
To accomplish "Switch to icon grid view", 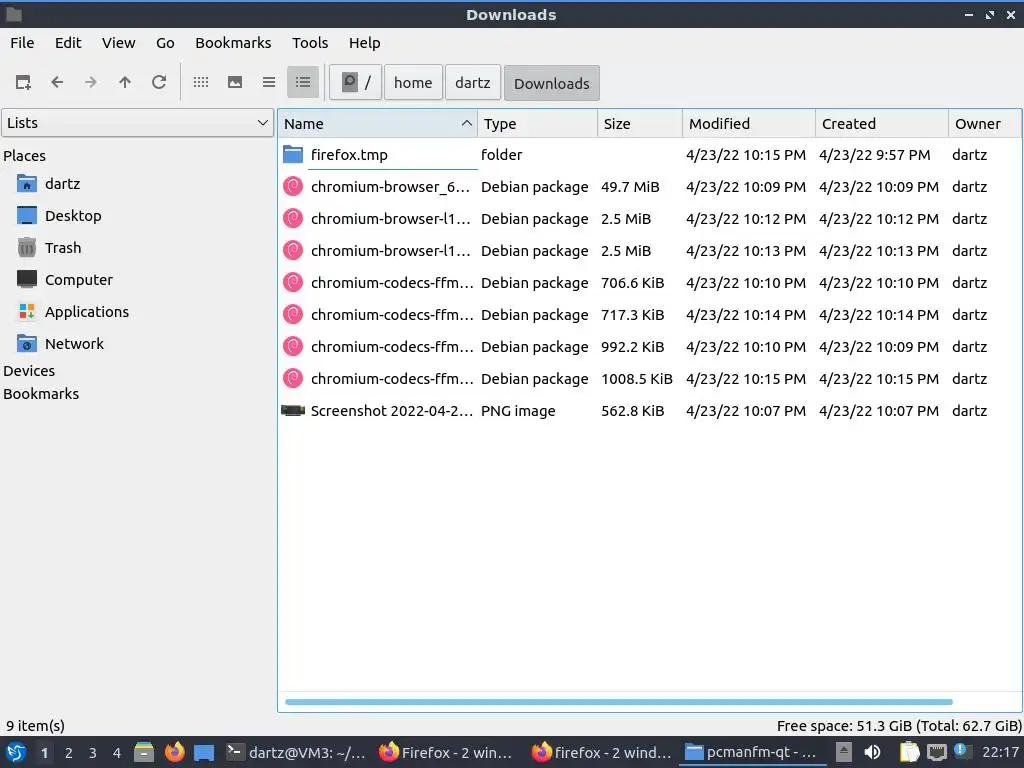I will [x=200, y=82].
